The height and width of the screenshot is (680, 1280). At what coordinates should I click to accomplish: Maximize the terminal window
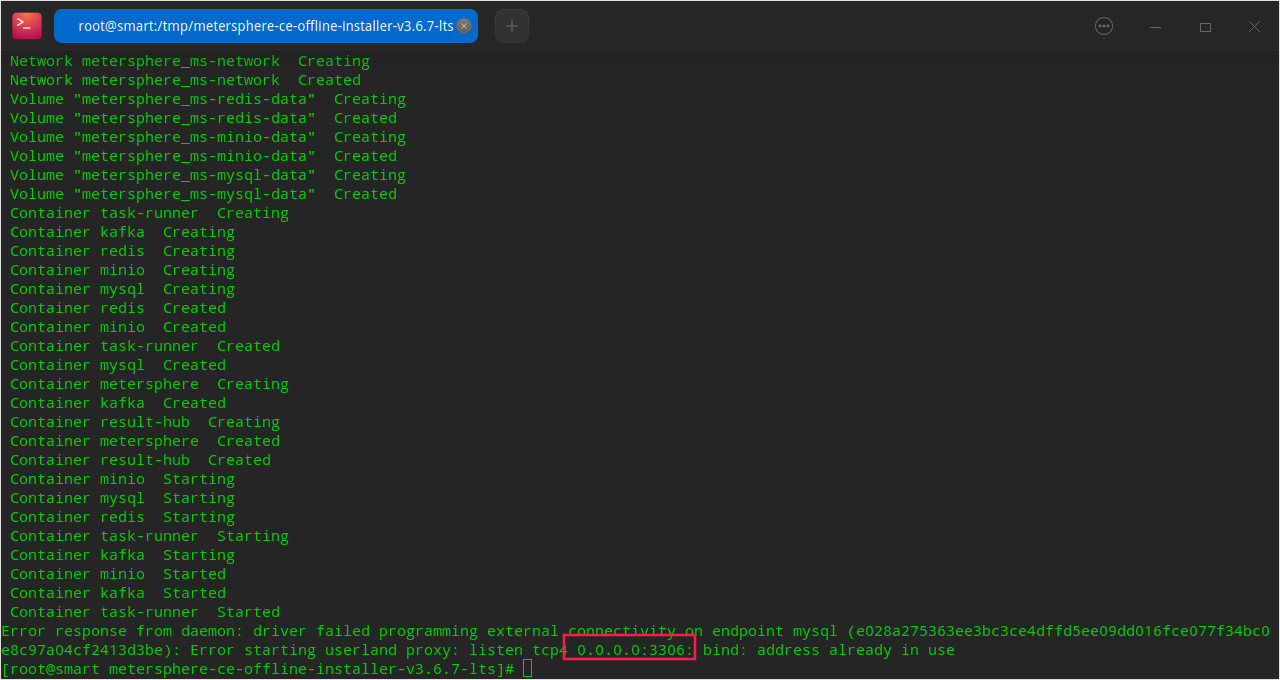tap(1205, 26)
